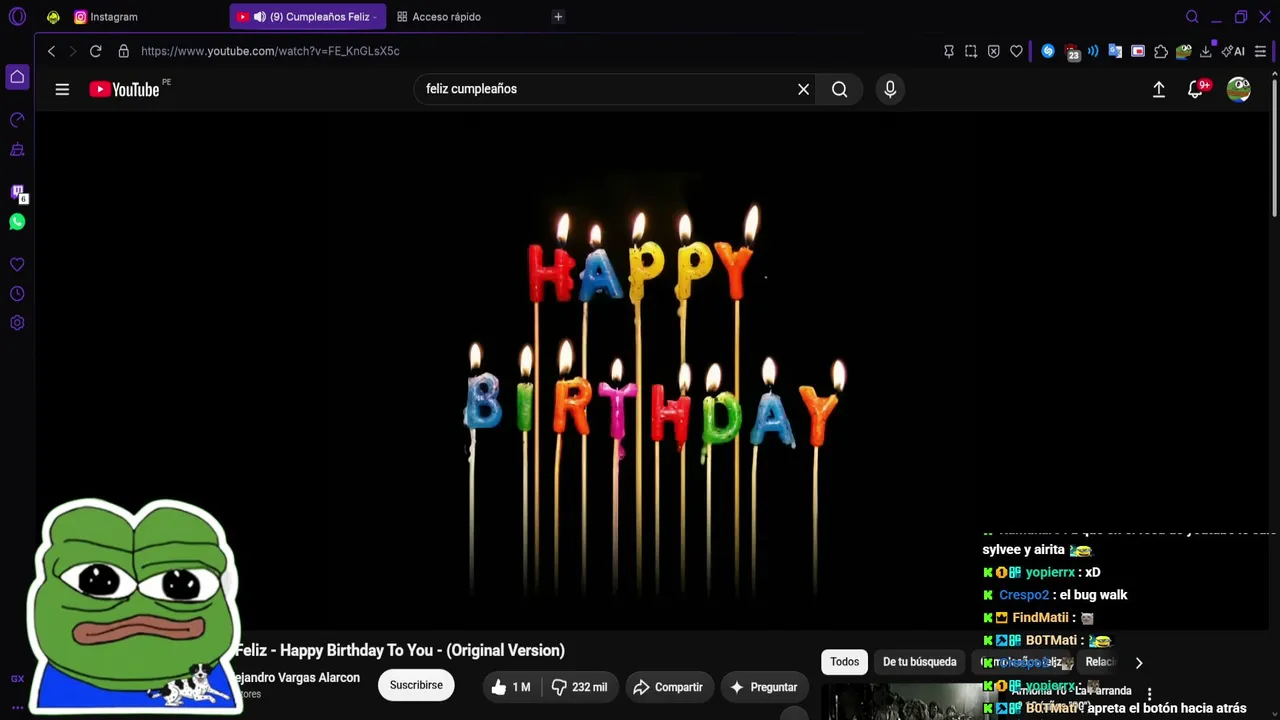
Task: Open the YouTube guide hamburger menu
Action: (62, 89)
